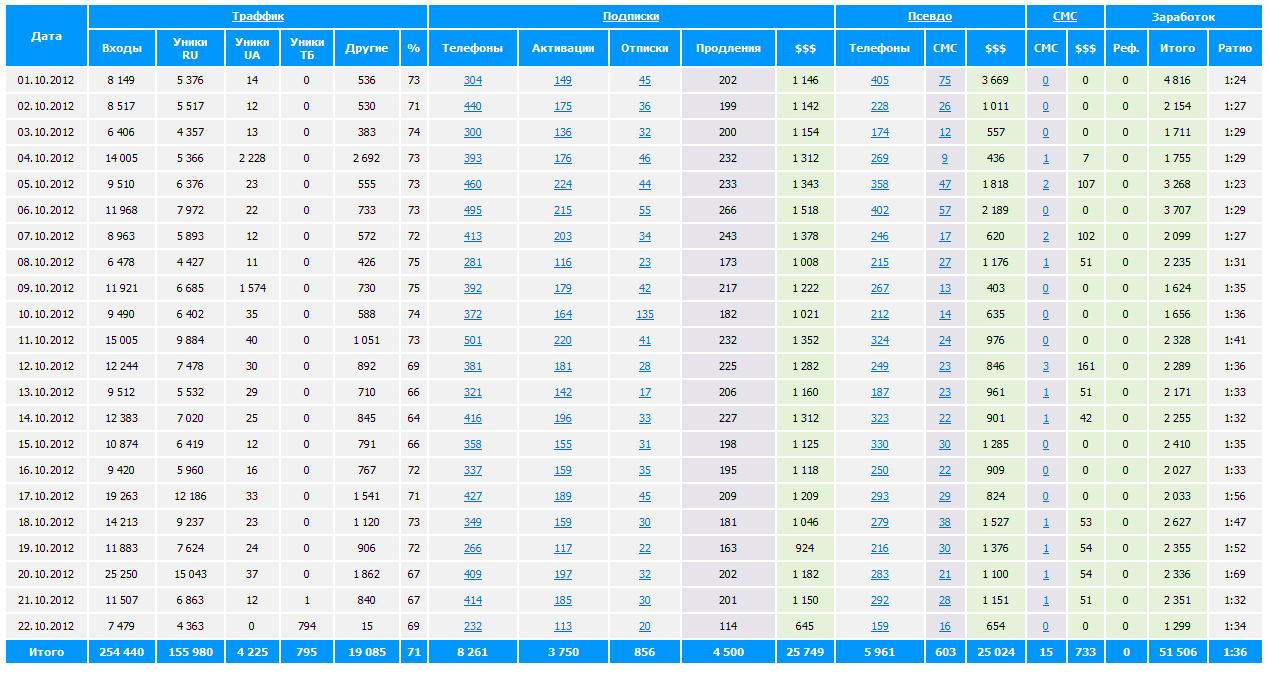Open subscription phones link 232 for 22.10.2012

[473, 626]
